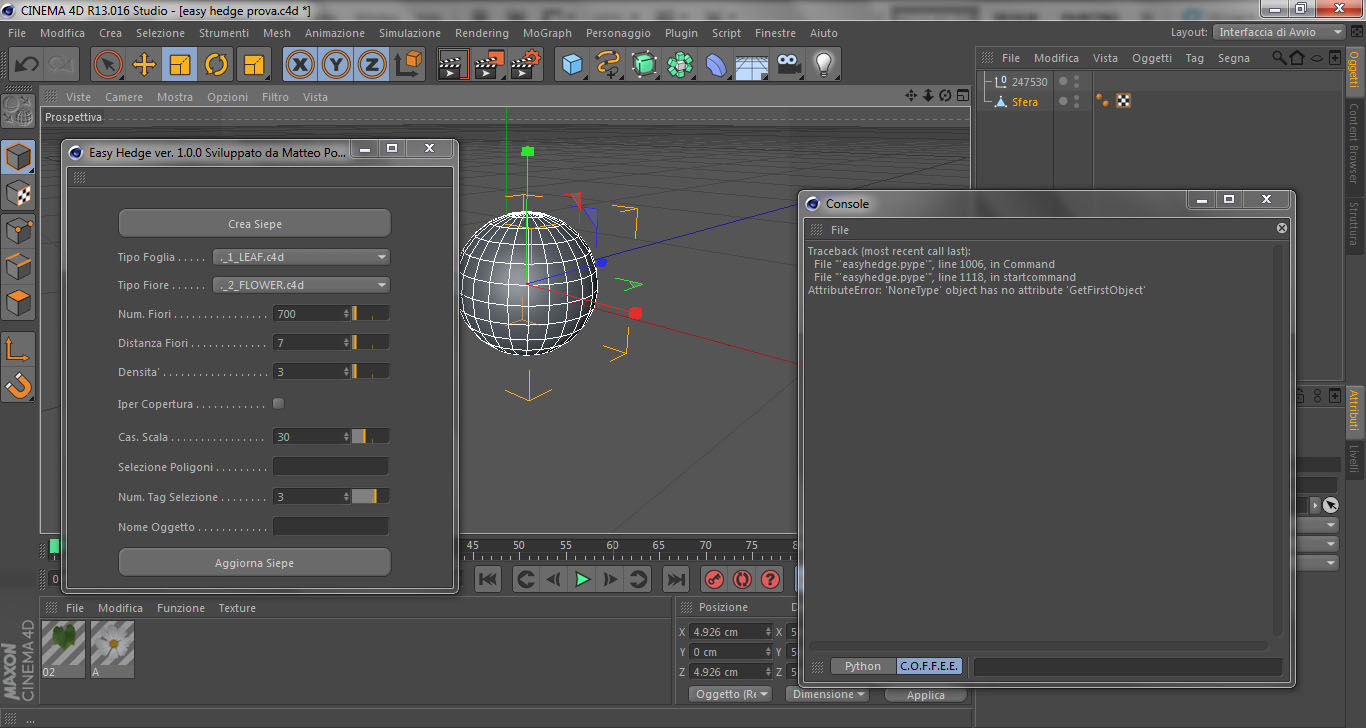This screenshot has height=728, width=1366.
Task: Toggle X axis lock button
Action: tap(300, 65)
